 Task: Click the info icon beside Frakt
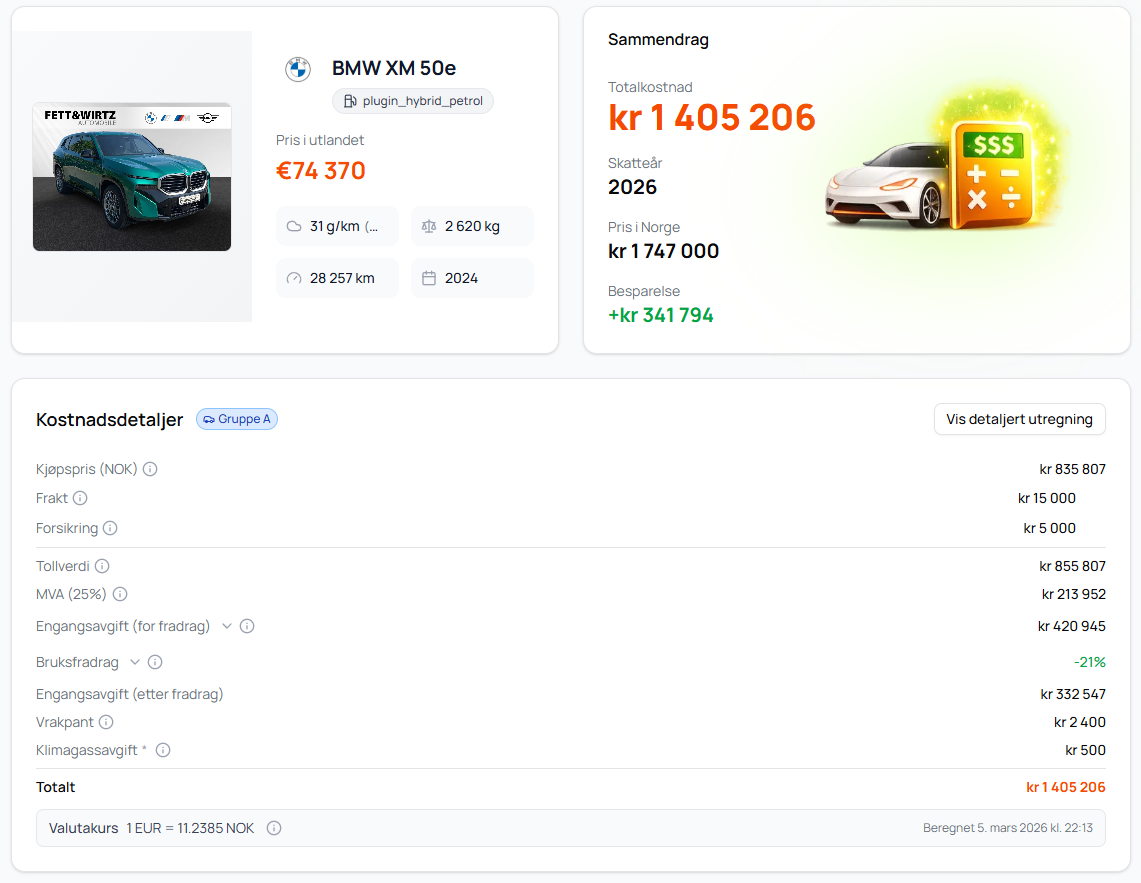click(80, 498)
